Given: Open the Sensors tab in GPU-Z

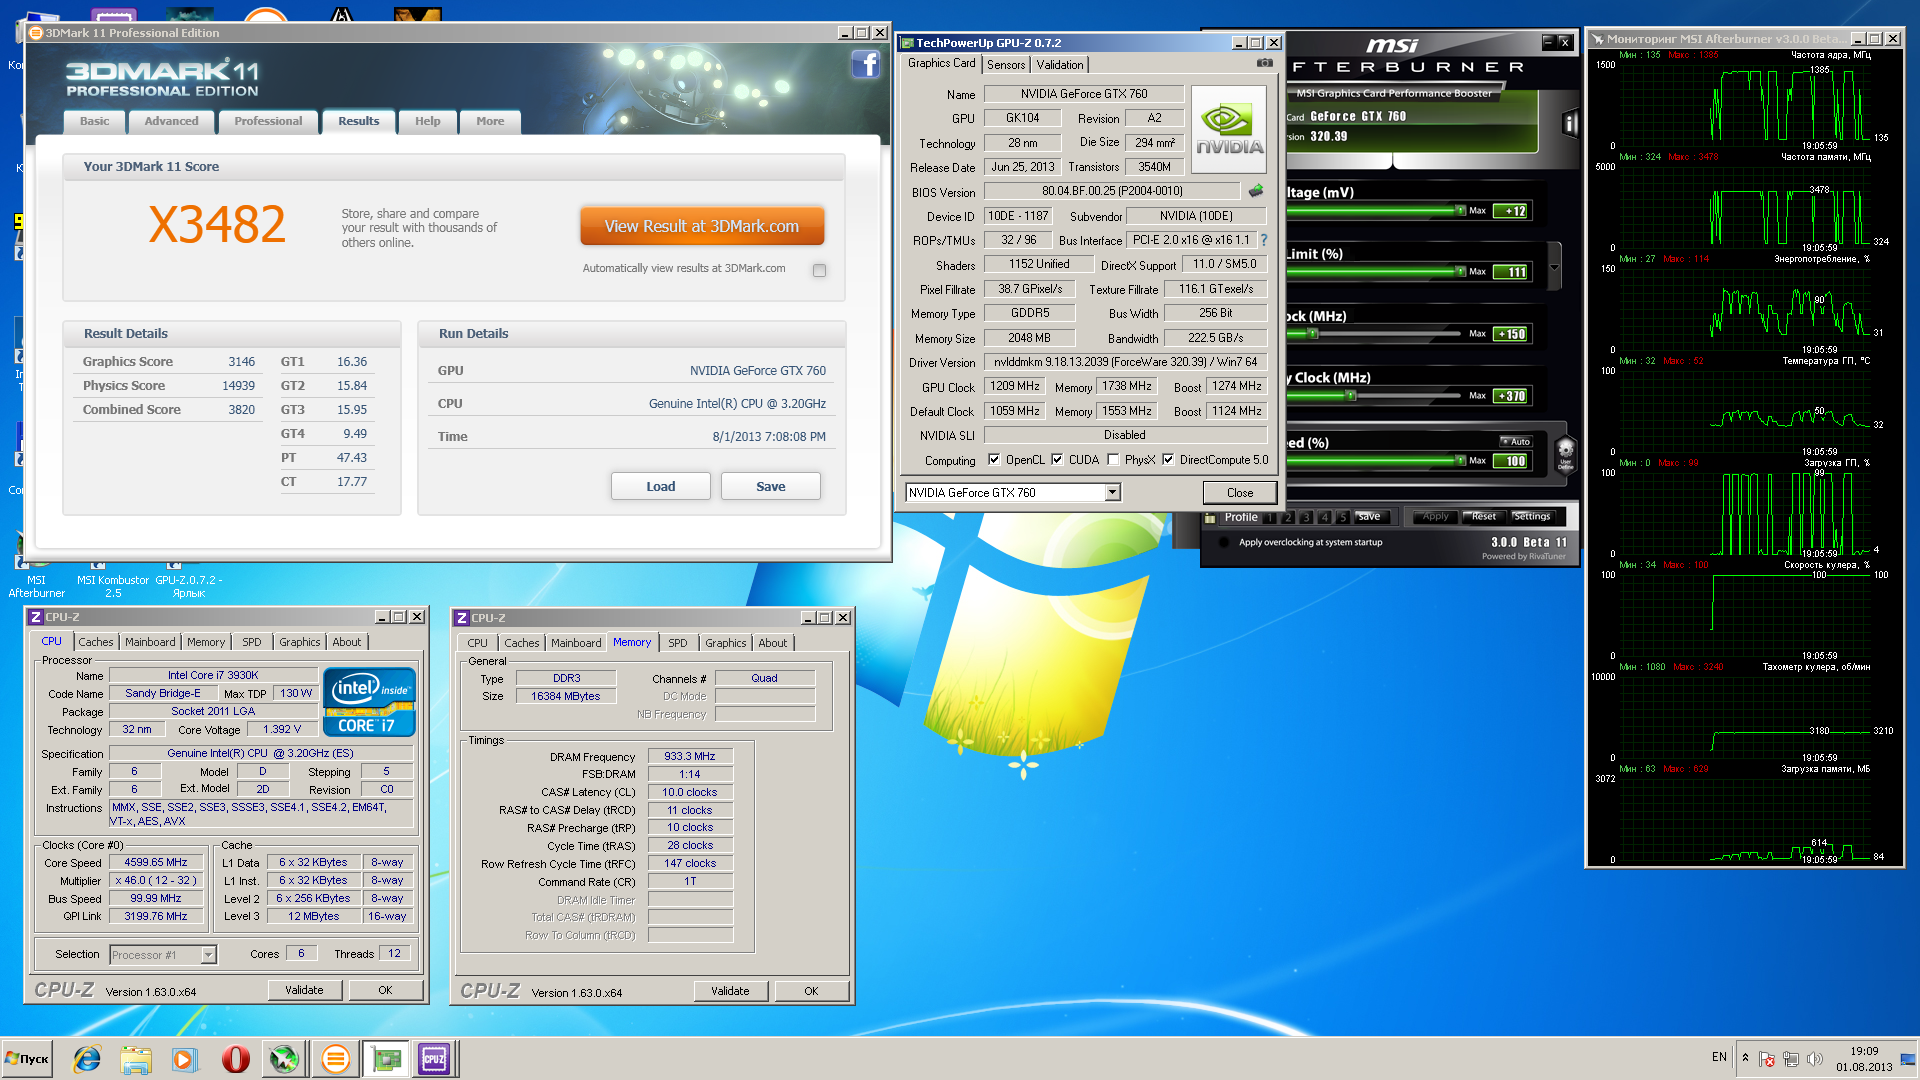Looking at the screenshot, I should (1006, 65).
